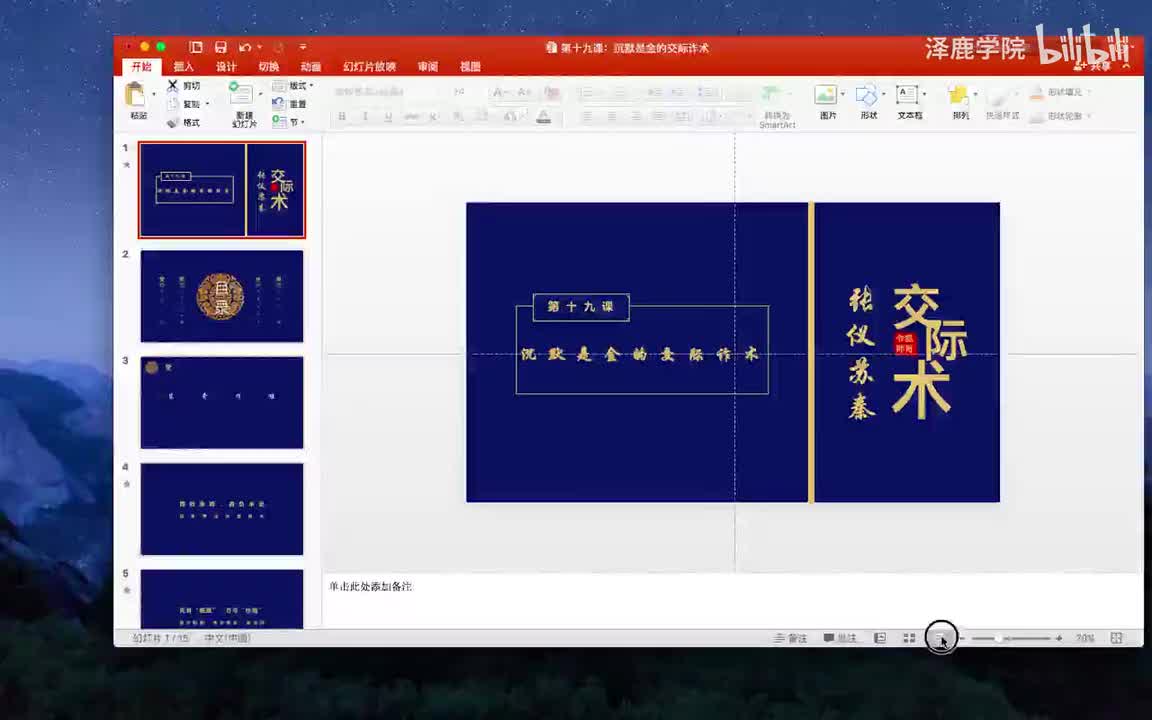The width and height of the screenshot is (1152, 720).
Task: Click the notes field 单击此处添加备注
Action: (370, 586)
